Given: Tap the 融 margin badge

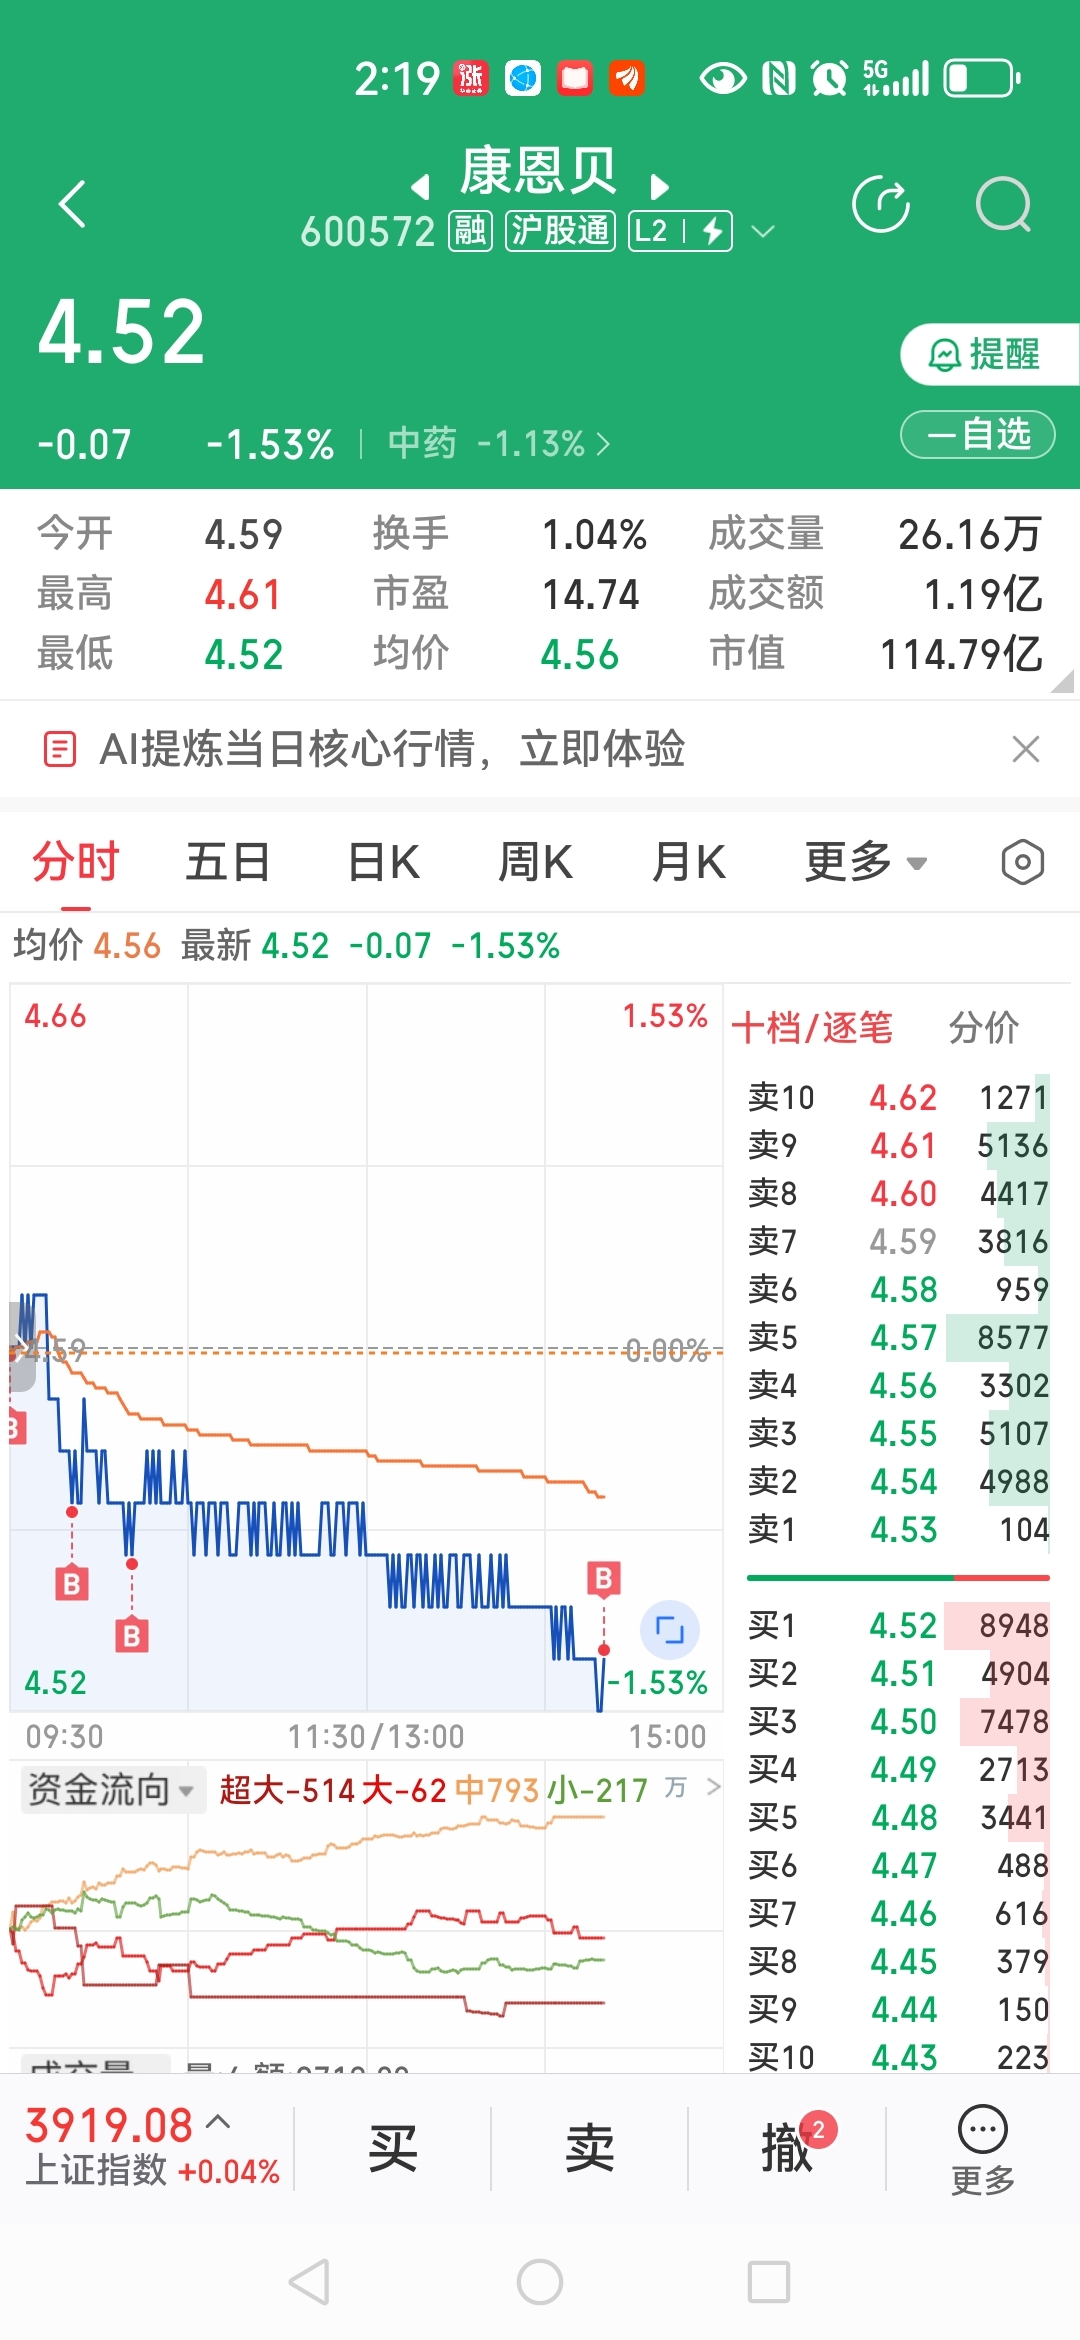Looking at the screenshot, I should (x=470, y=232).
